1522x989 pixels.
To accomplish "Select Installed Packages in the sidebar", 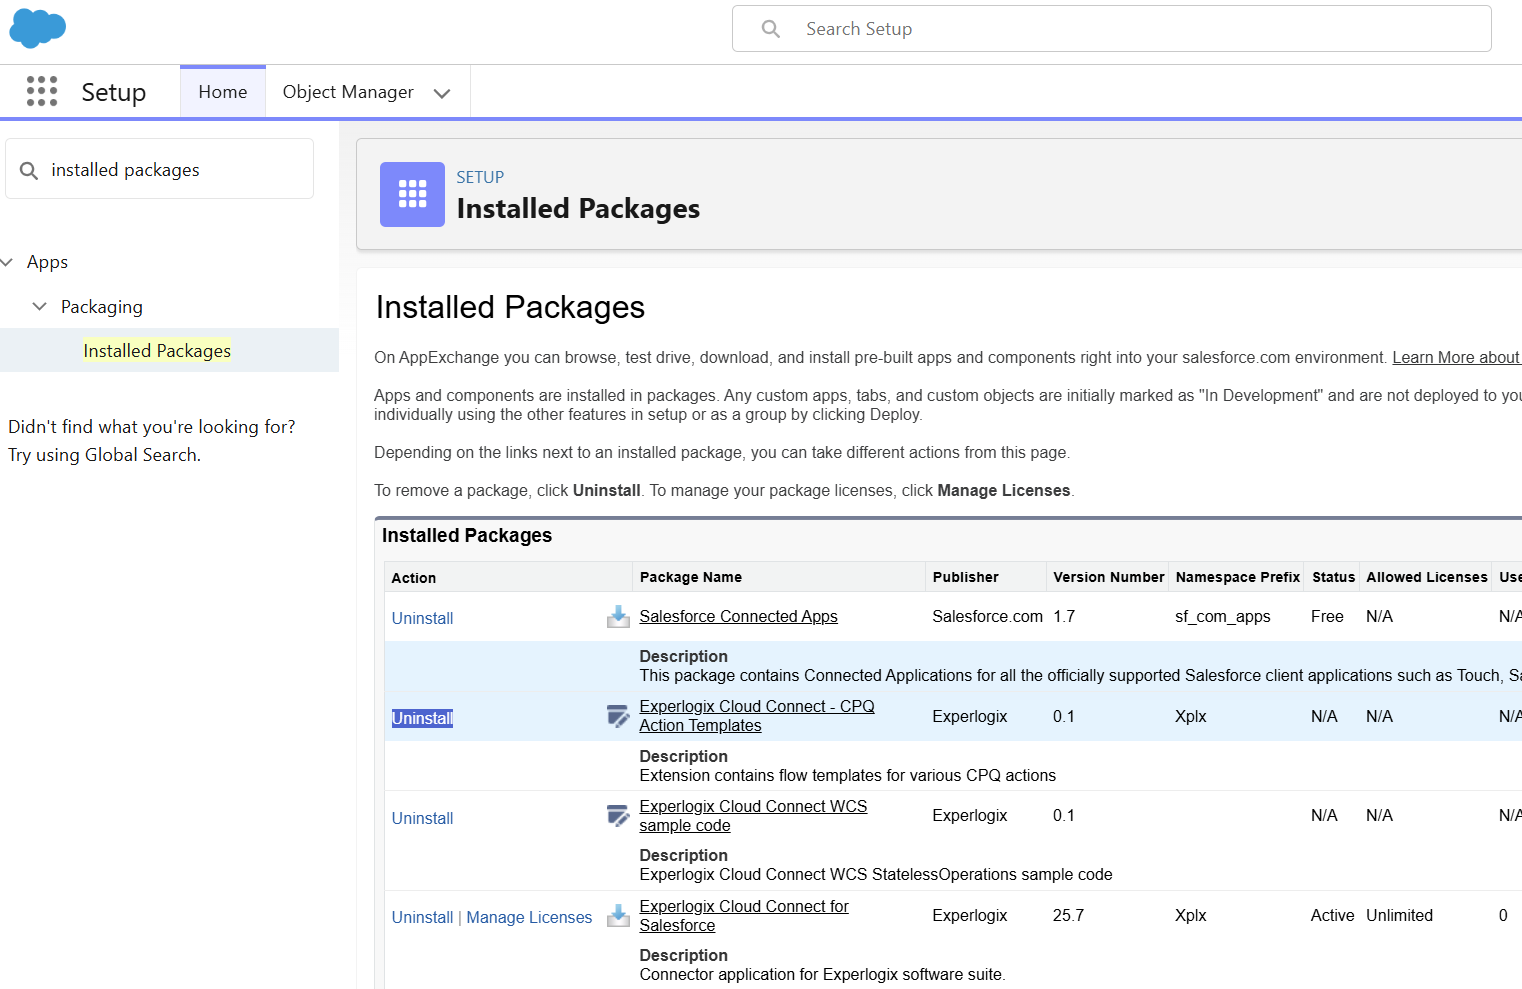I will coord(157,351).
